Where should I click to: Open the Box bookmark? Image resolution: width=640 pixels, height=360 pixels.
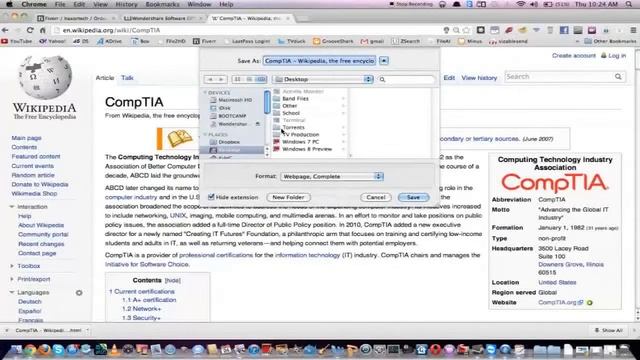(x=140, y=41)
